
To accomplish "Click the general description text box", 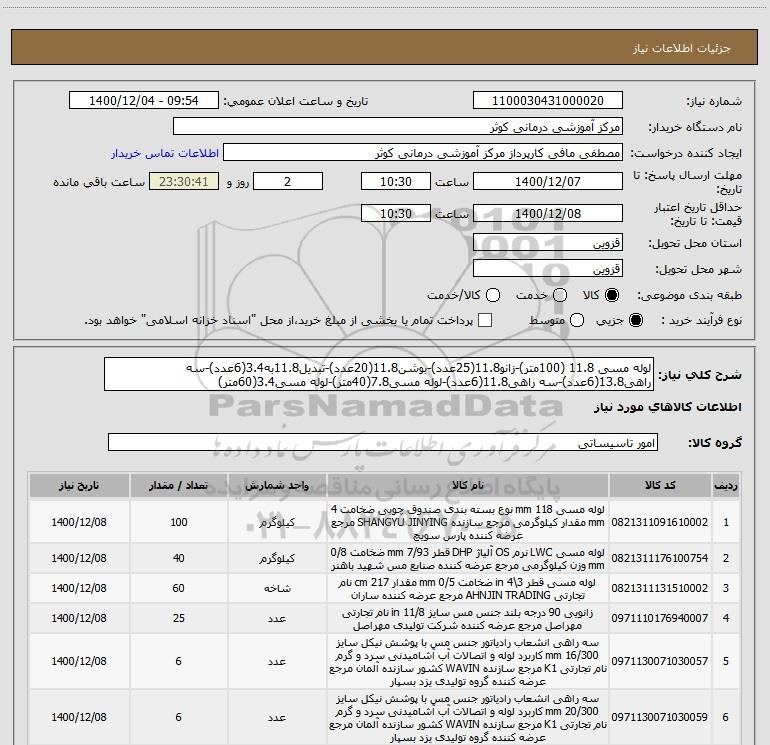I will [379, 375].
